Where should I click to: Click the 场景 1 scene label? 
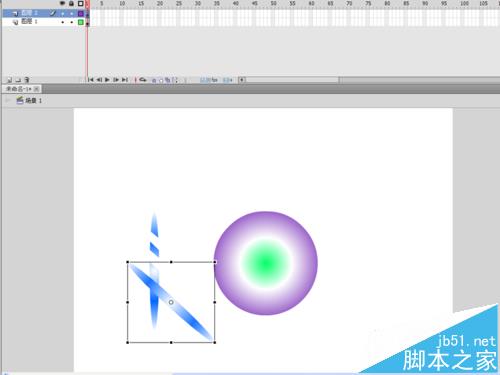(34, 100)
